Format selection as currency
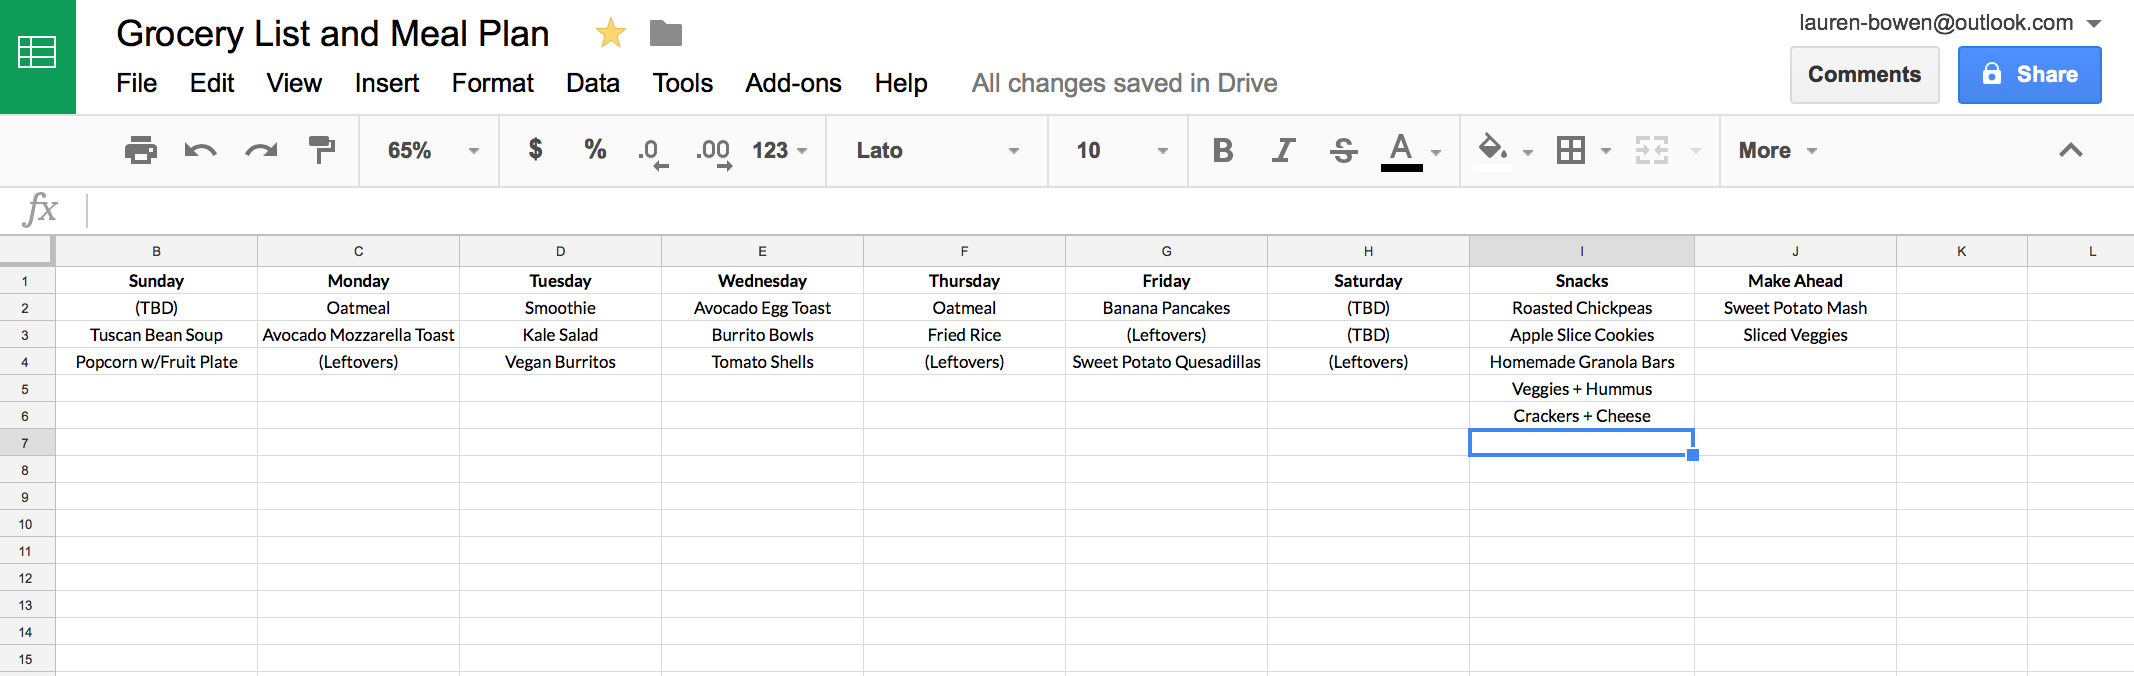 point(535,150)
